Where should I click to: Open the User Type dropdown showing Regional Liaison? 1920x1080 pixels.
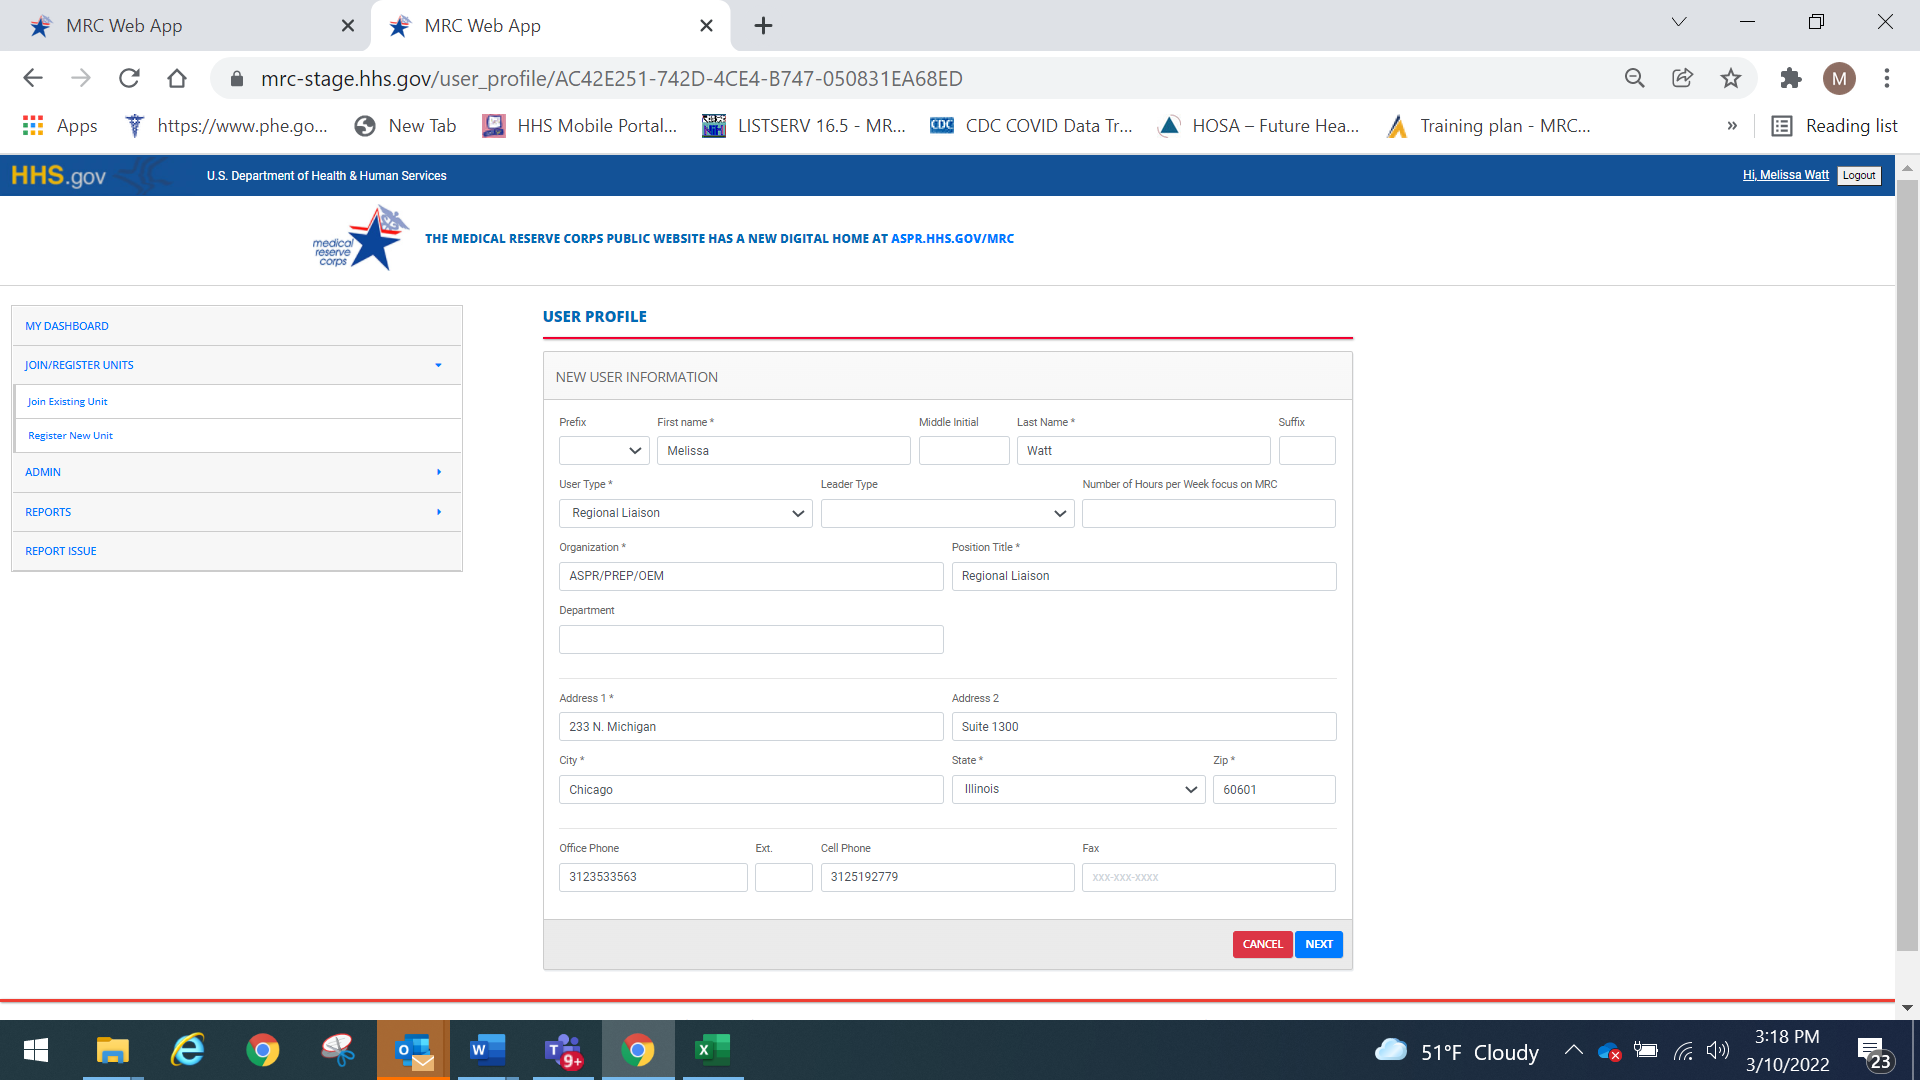click(686, 513)
